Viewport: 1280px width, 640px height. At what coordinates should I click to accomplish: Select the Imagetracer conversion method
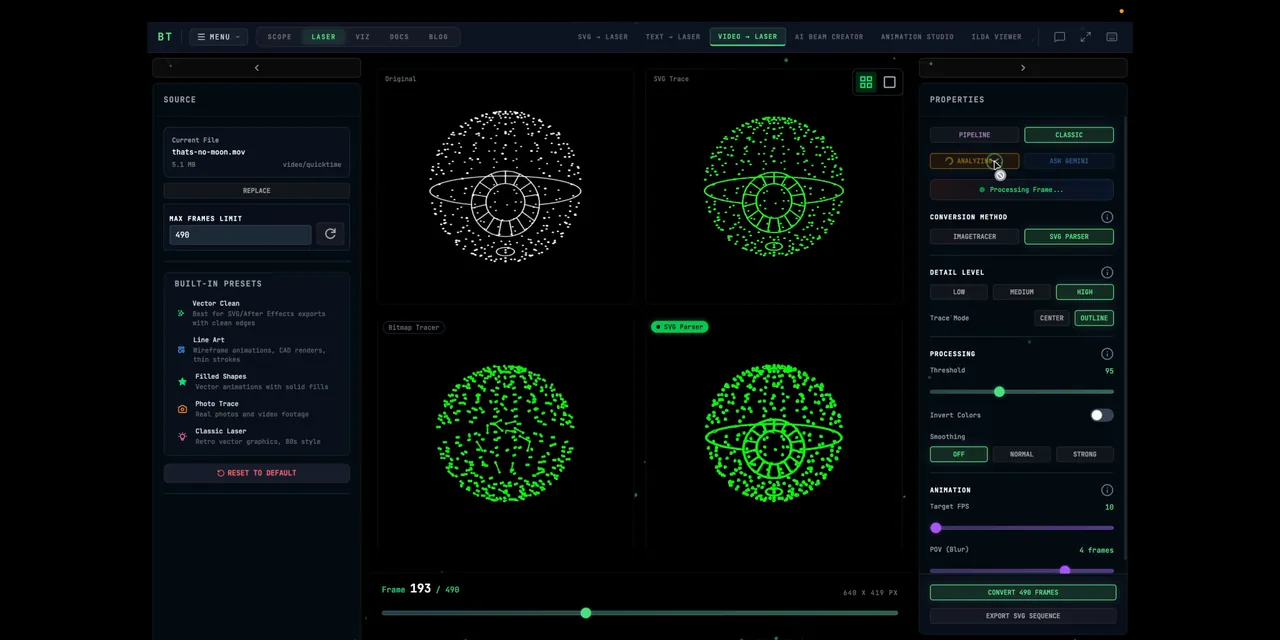coord(974,237)
